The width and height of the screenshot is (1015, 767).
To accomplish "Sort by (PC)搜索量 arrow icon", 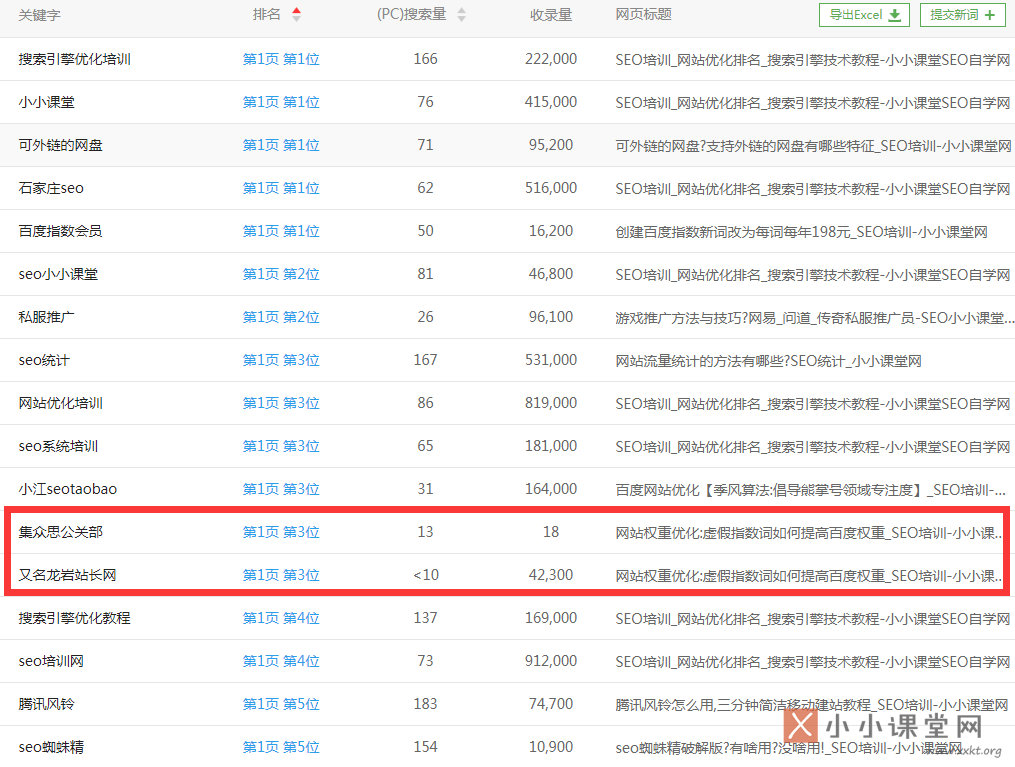I will 462,14.
